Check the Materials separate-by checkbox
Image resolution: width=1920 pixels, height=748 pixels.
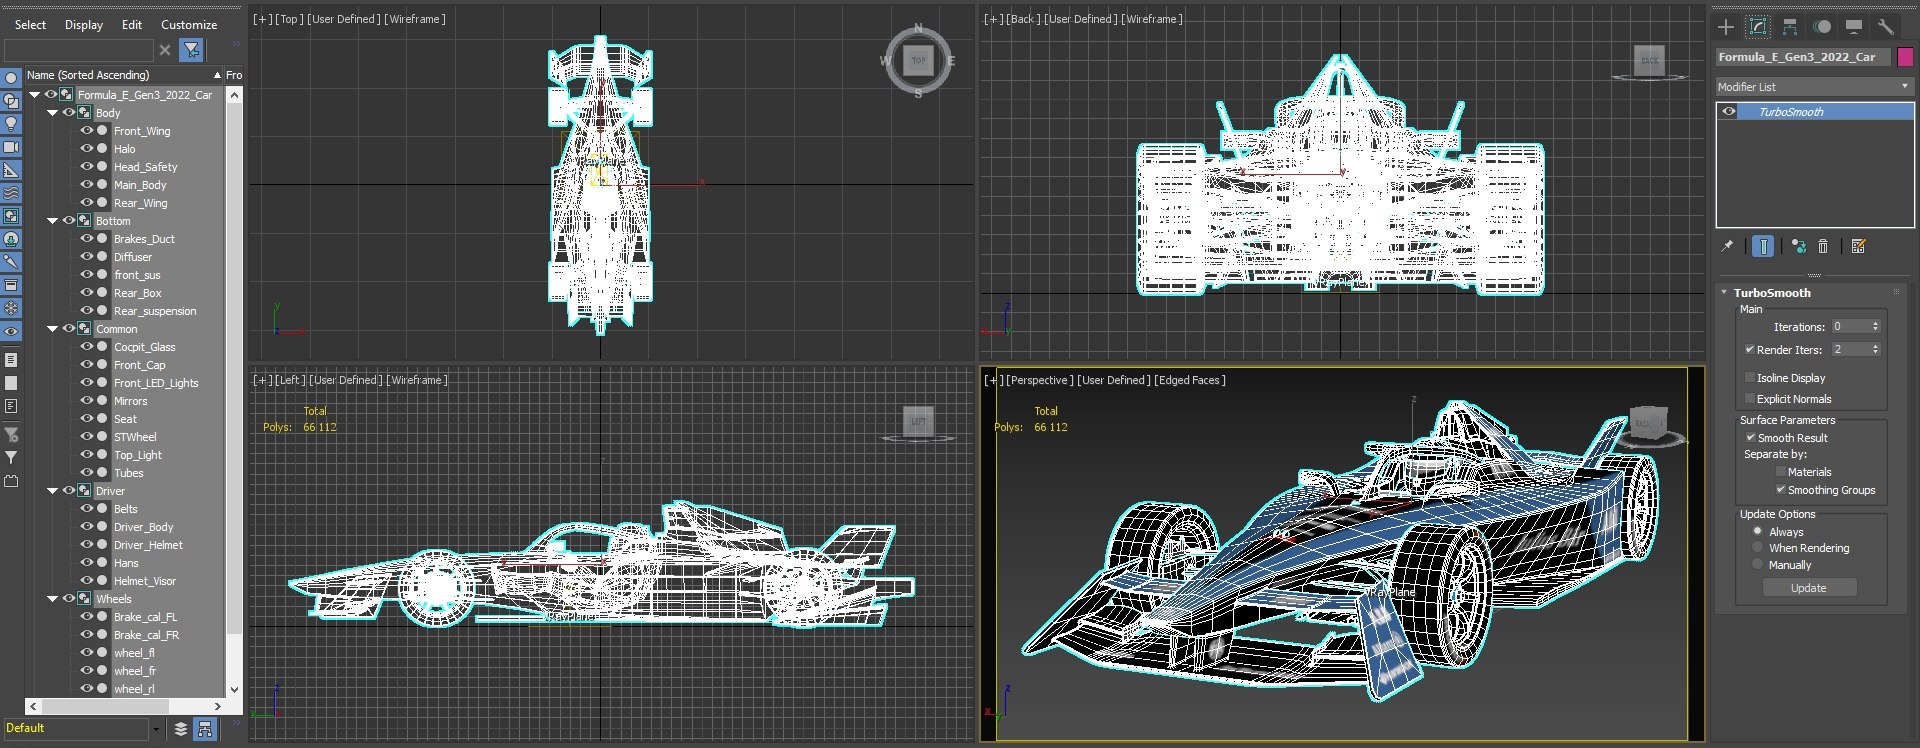(x=1781, y=472)
